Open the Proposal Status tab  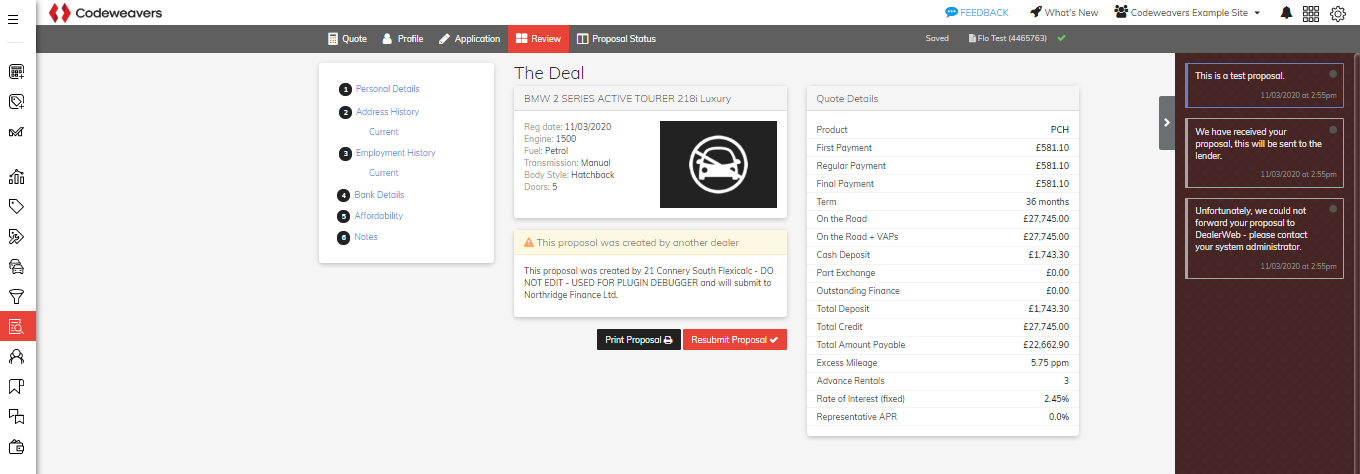616,39
